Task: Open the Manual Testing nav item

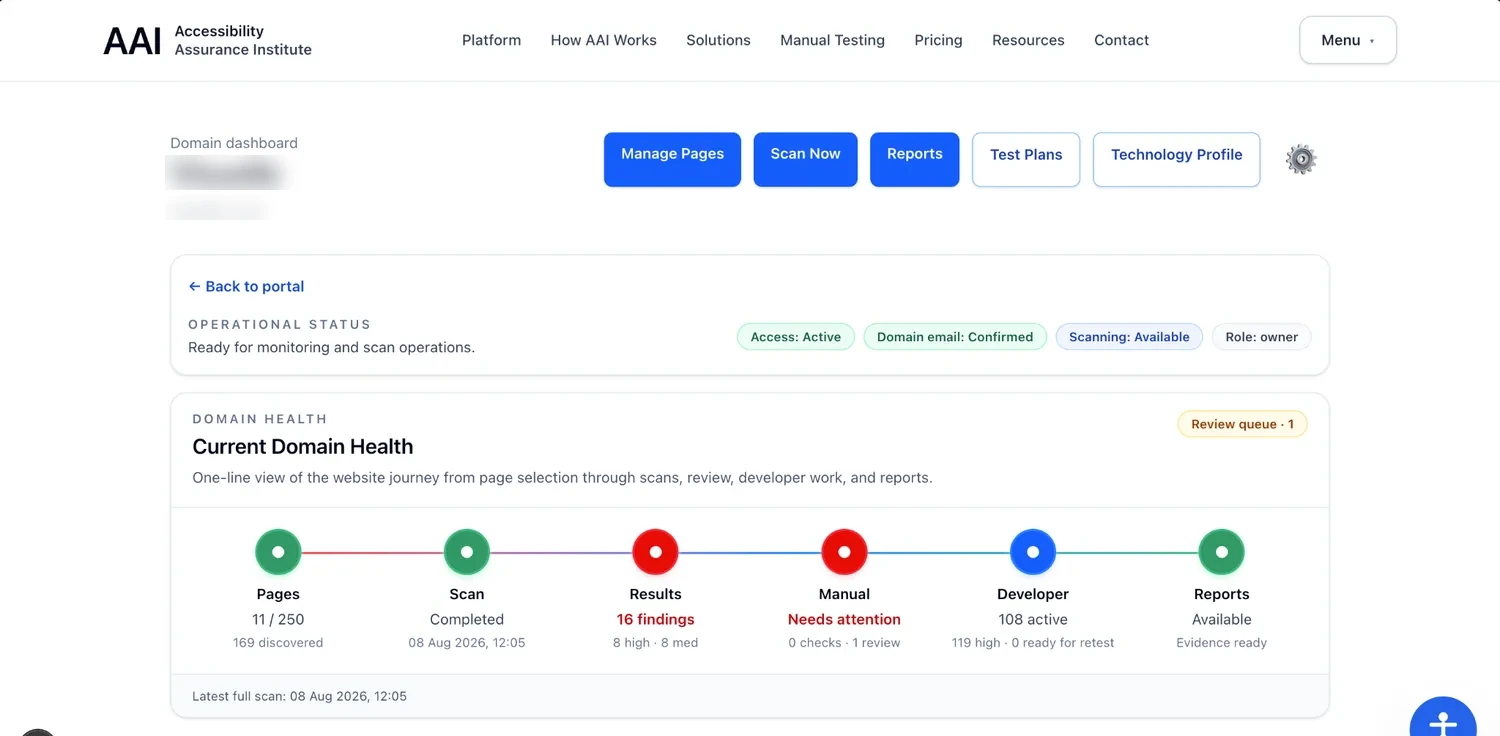Action: tap(832, 40)
